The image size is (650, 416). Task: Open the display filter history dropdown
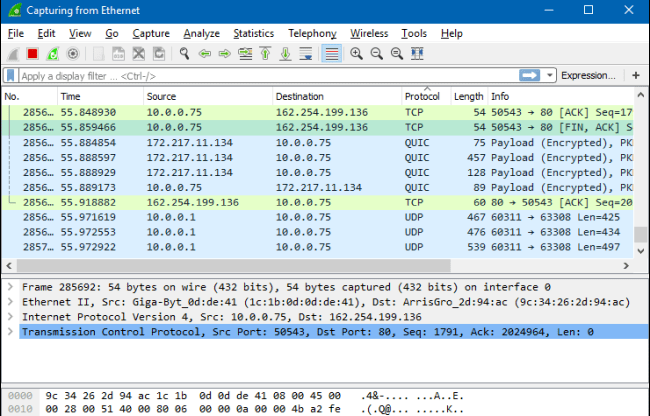pyautogui.click(x=550, y=76)
